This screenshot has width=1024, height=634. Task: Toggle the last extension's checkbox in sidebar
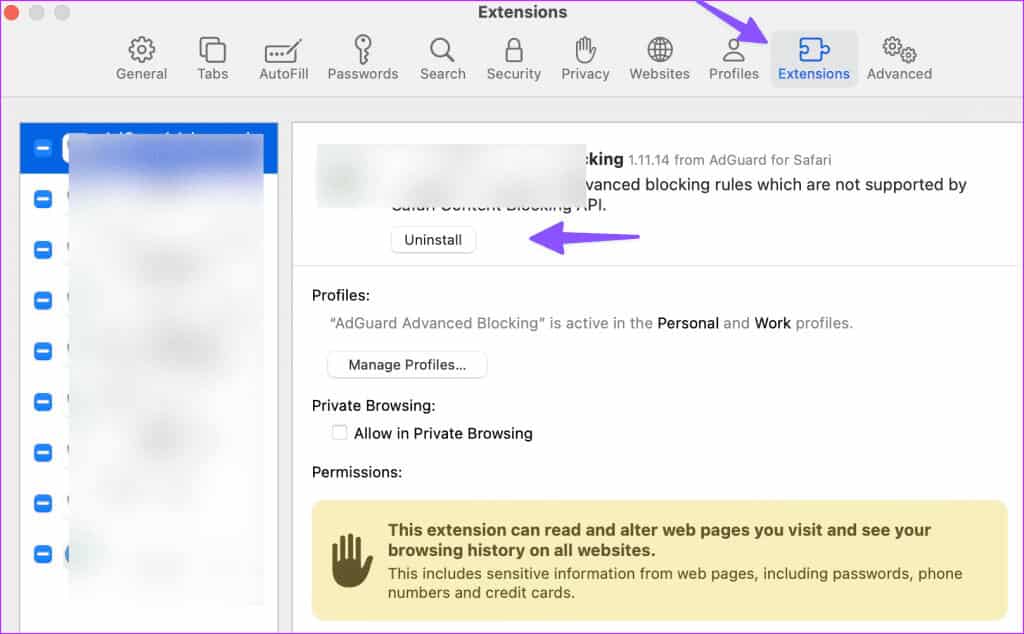click(x=43, y=553)
